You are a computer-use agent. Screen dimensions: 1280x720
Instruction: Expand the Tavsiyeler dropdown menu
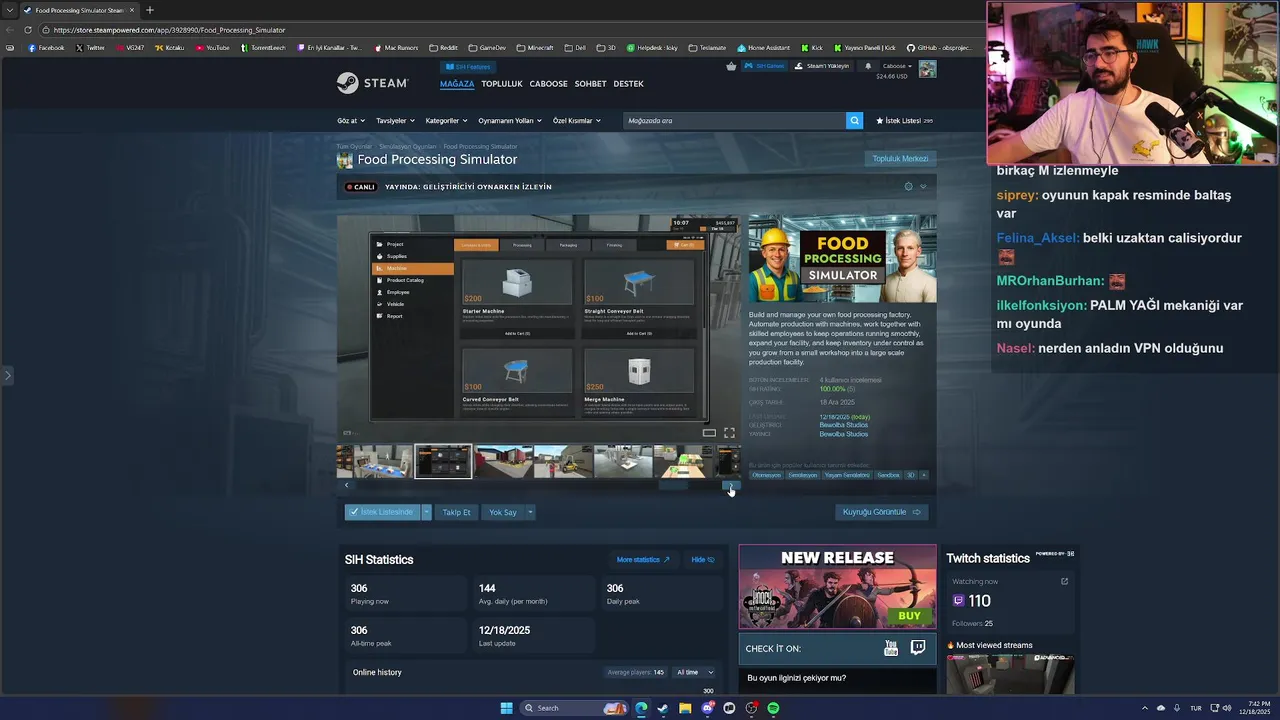click(x=395, y=121)
